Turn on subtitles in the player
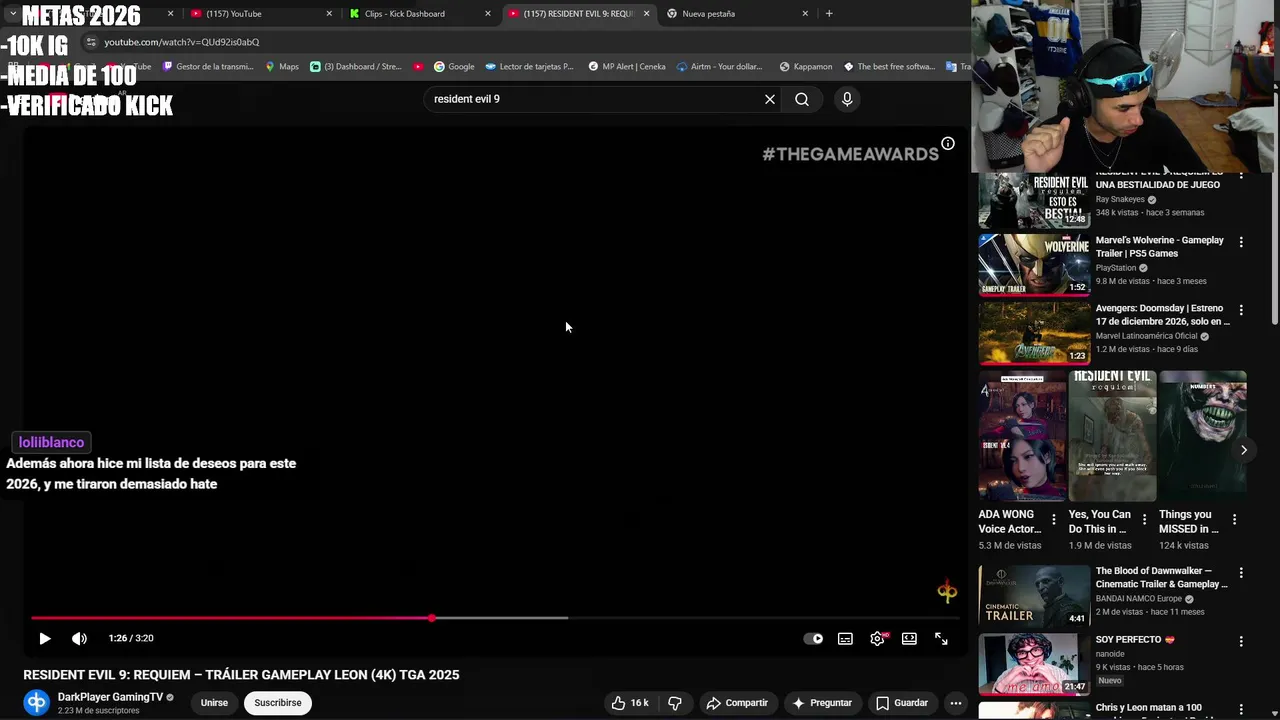 pos(845,639)
